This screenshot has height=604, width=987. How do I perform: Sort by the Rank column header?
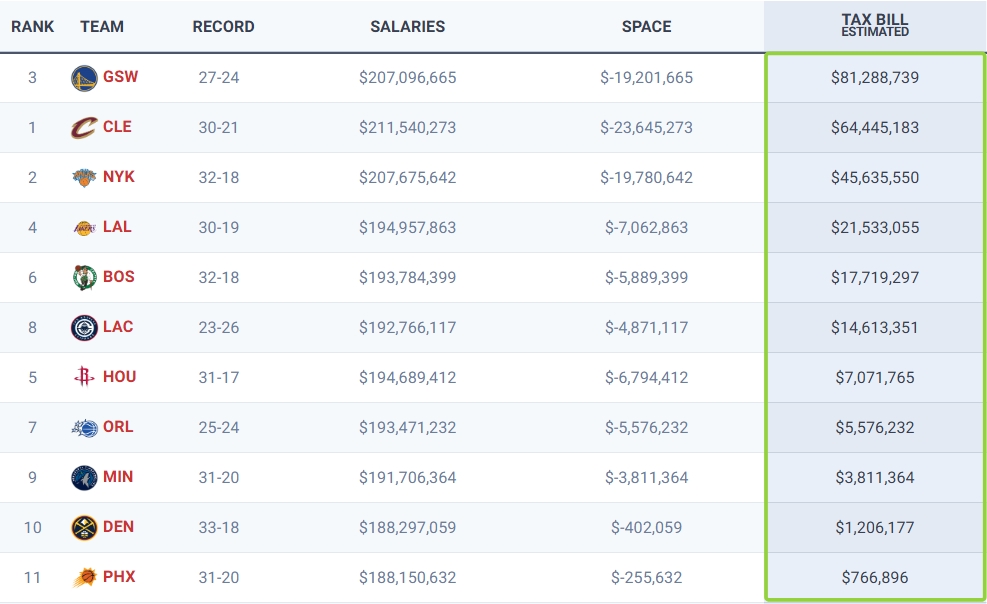[x=33, y=27]
